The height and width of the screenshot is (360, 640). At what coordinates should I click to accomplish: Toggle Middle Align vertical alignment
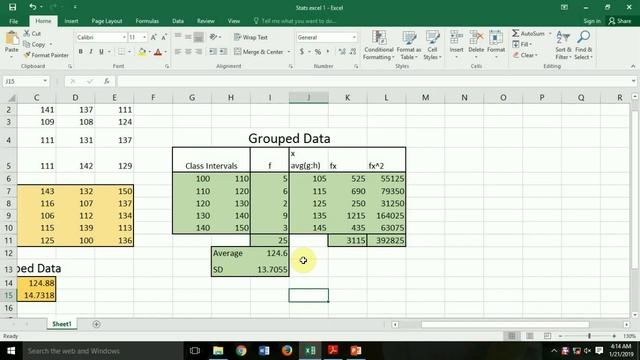(188, 37)
